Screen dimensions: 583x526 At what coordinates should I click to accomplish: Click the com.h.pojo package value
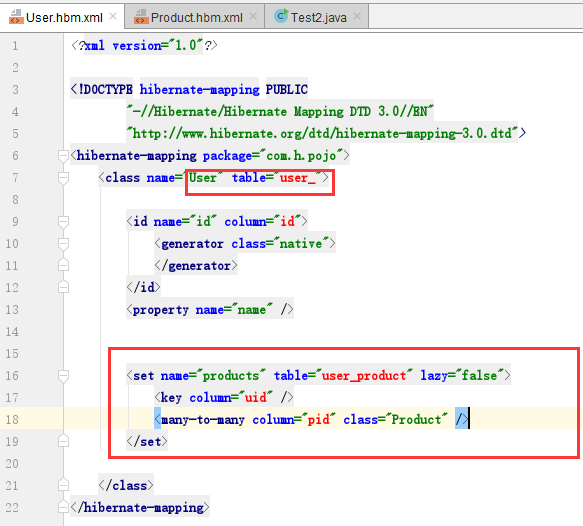pos(301,156)
